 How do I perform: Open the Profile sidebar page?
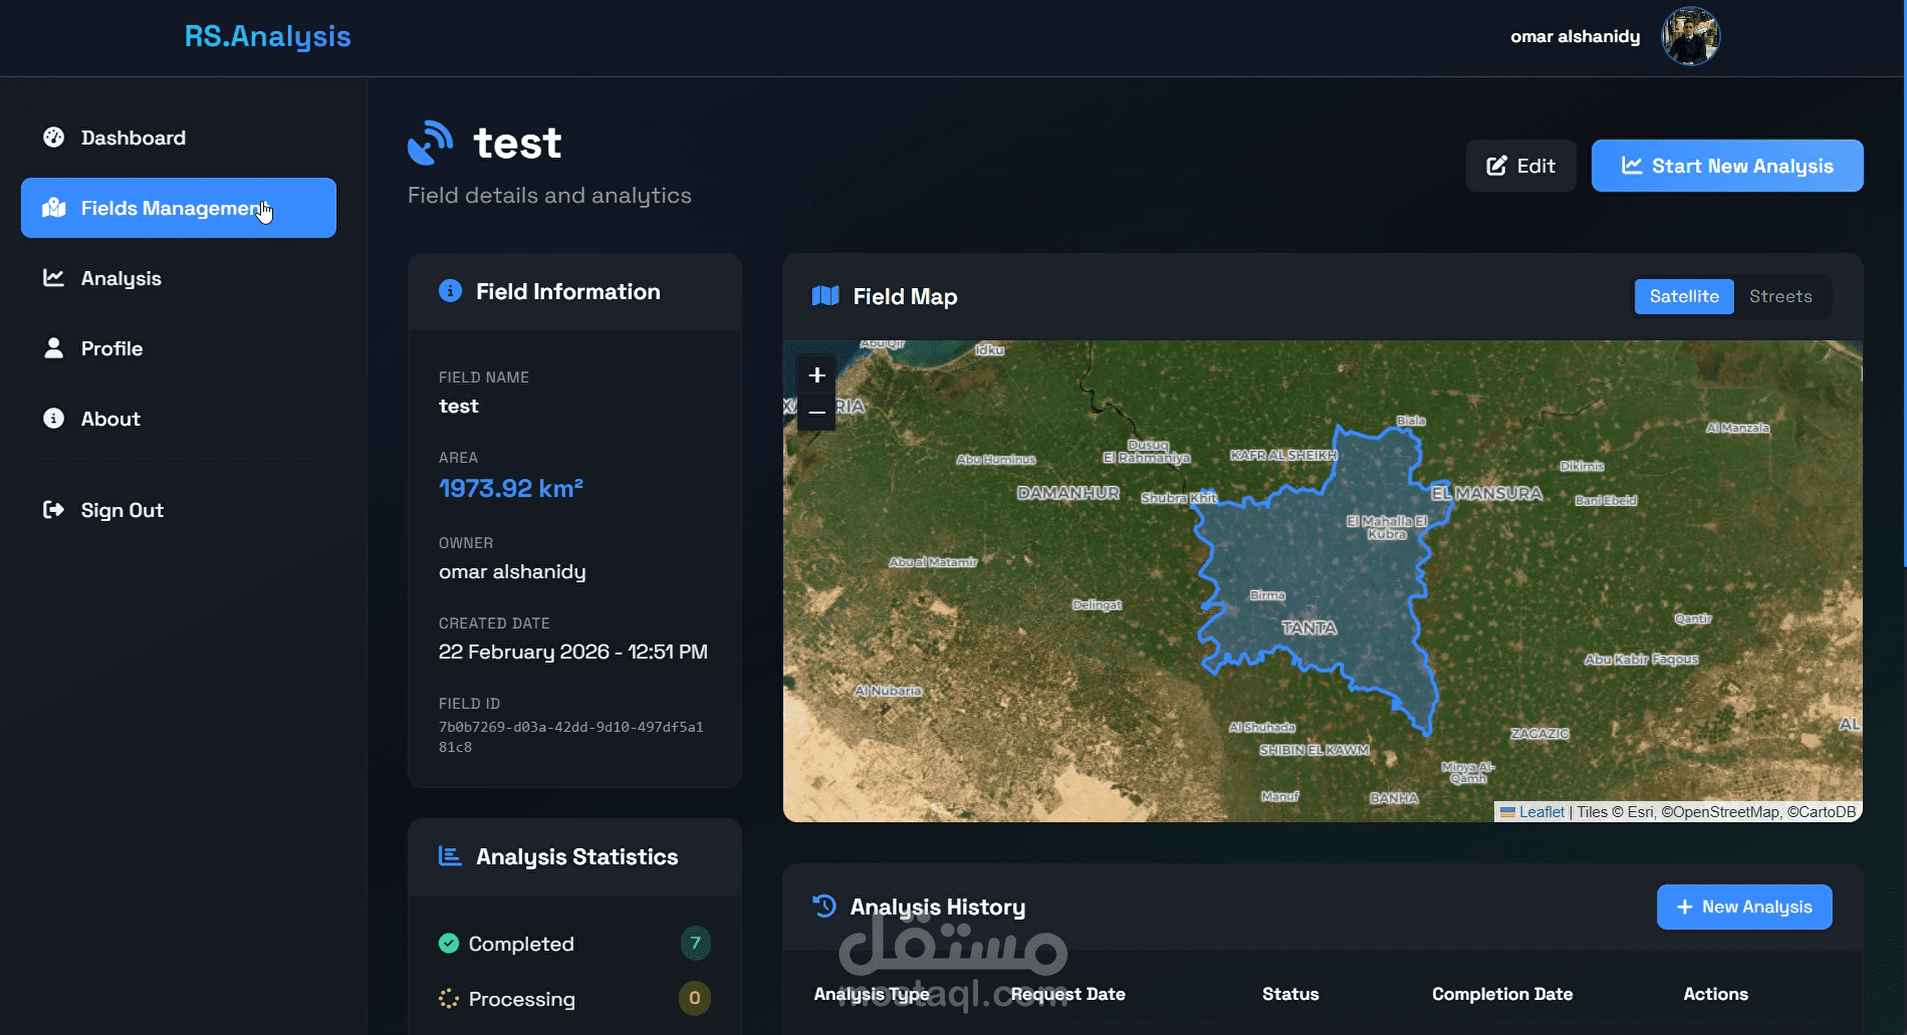[x=178, y=348]
